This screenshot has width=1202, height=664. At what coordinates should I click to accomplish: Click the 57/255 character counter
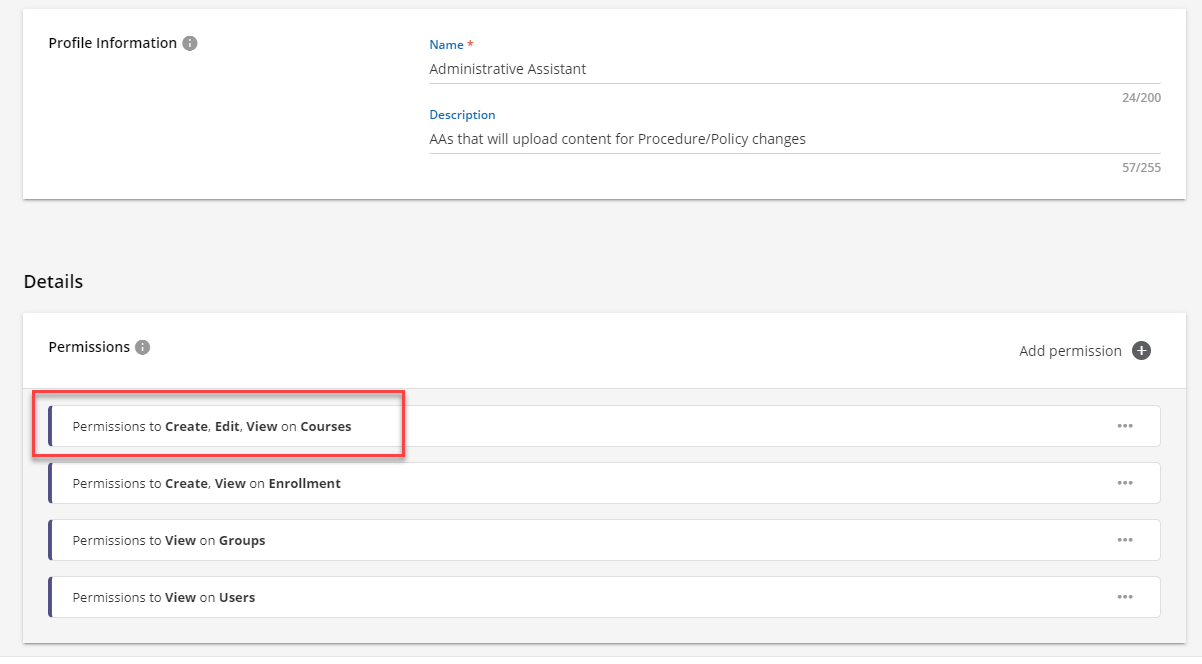1141,168
